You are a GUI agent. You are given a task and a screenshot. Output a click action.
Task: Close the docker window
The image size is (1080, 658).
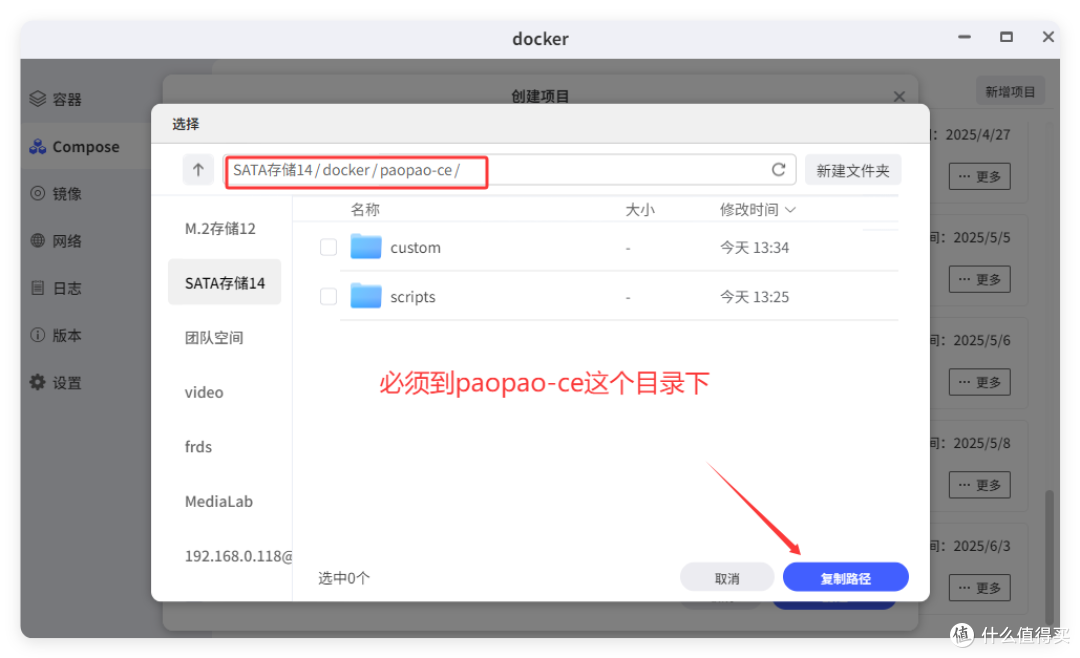(x=1048, y=37)
